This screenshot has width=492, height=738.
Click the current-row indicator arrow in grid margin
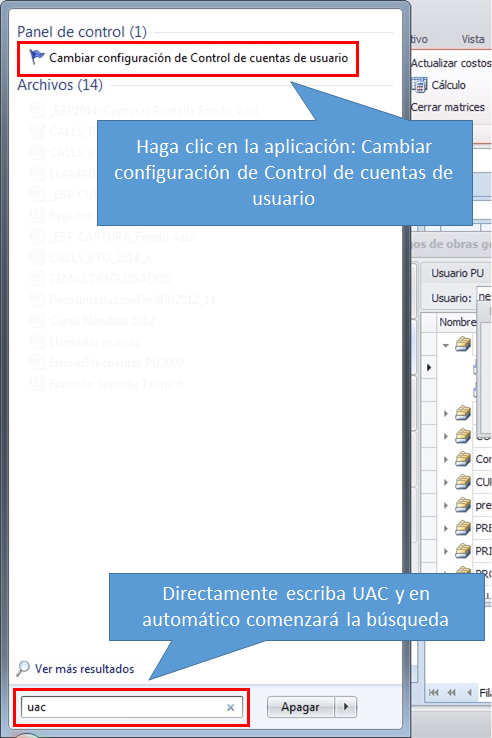tap(428, 368)
